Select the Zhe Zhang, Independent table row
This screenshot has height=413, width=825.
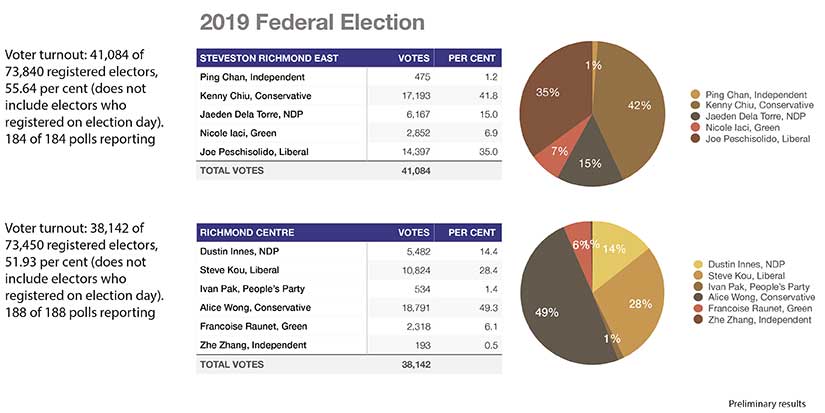pos(350,345)
